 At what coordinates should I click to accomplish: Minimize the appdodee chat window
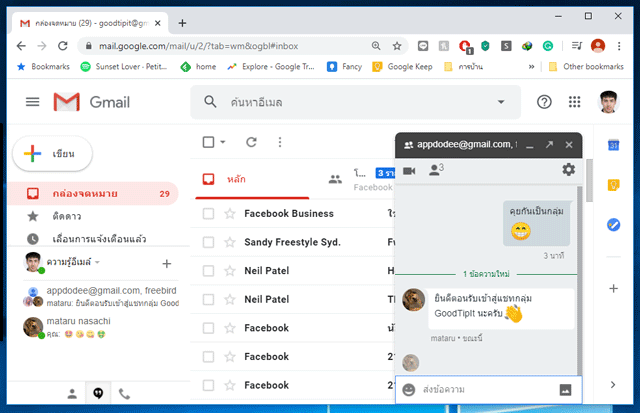(530, 145)
